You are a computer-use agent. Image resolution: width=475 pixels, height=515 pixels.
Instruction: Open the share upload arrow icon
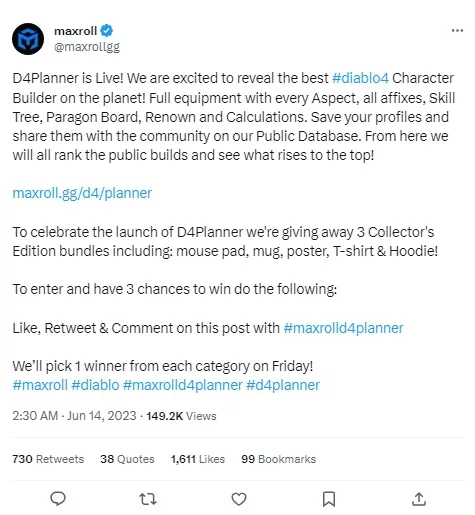pos(419,499)
